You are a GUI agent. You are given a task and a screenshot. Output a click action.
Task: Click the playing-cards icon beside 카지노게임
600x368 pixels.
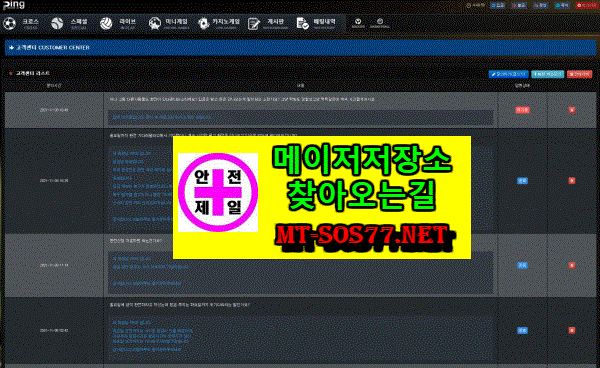click(x=204, y=24)
